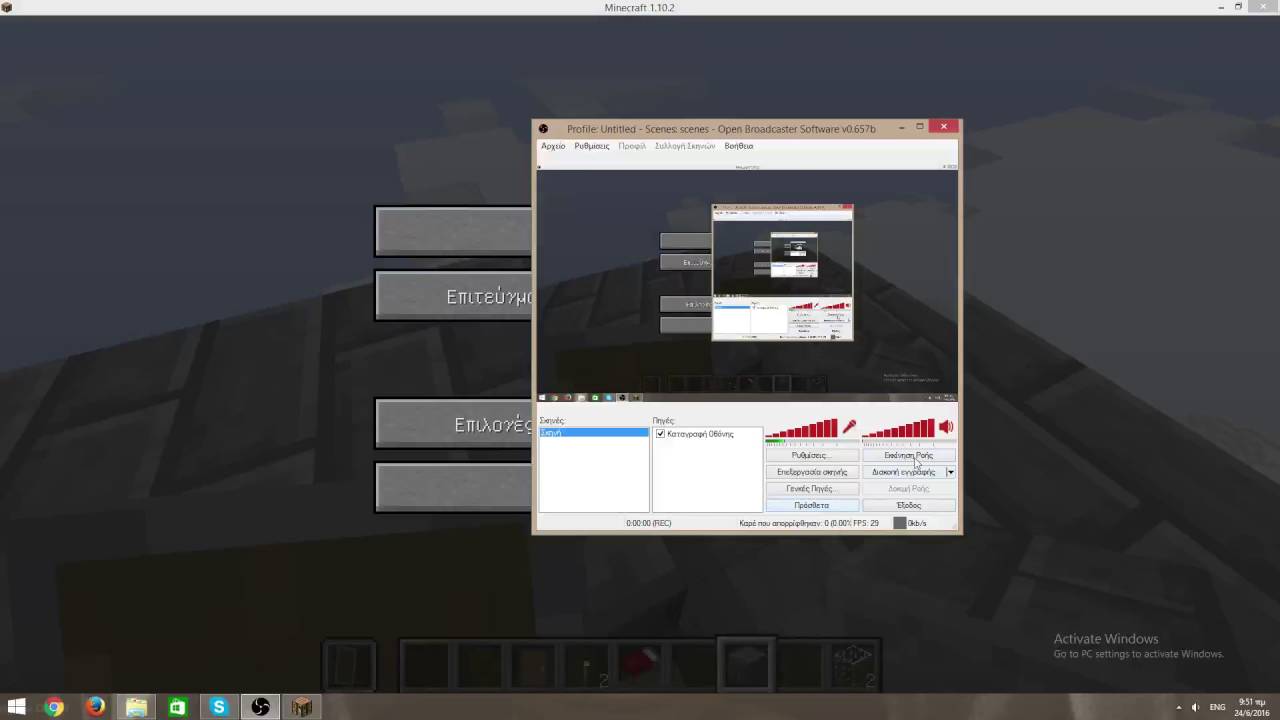Show hidden system tray icons
The image size is (1280, 720).
pos(1178,707)
